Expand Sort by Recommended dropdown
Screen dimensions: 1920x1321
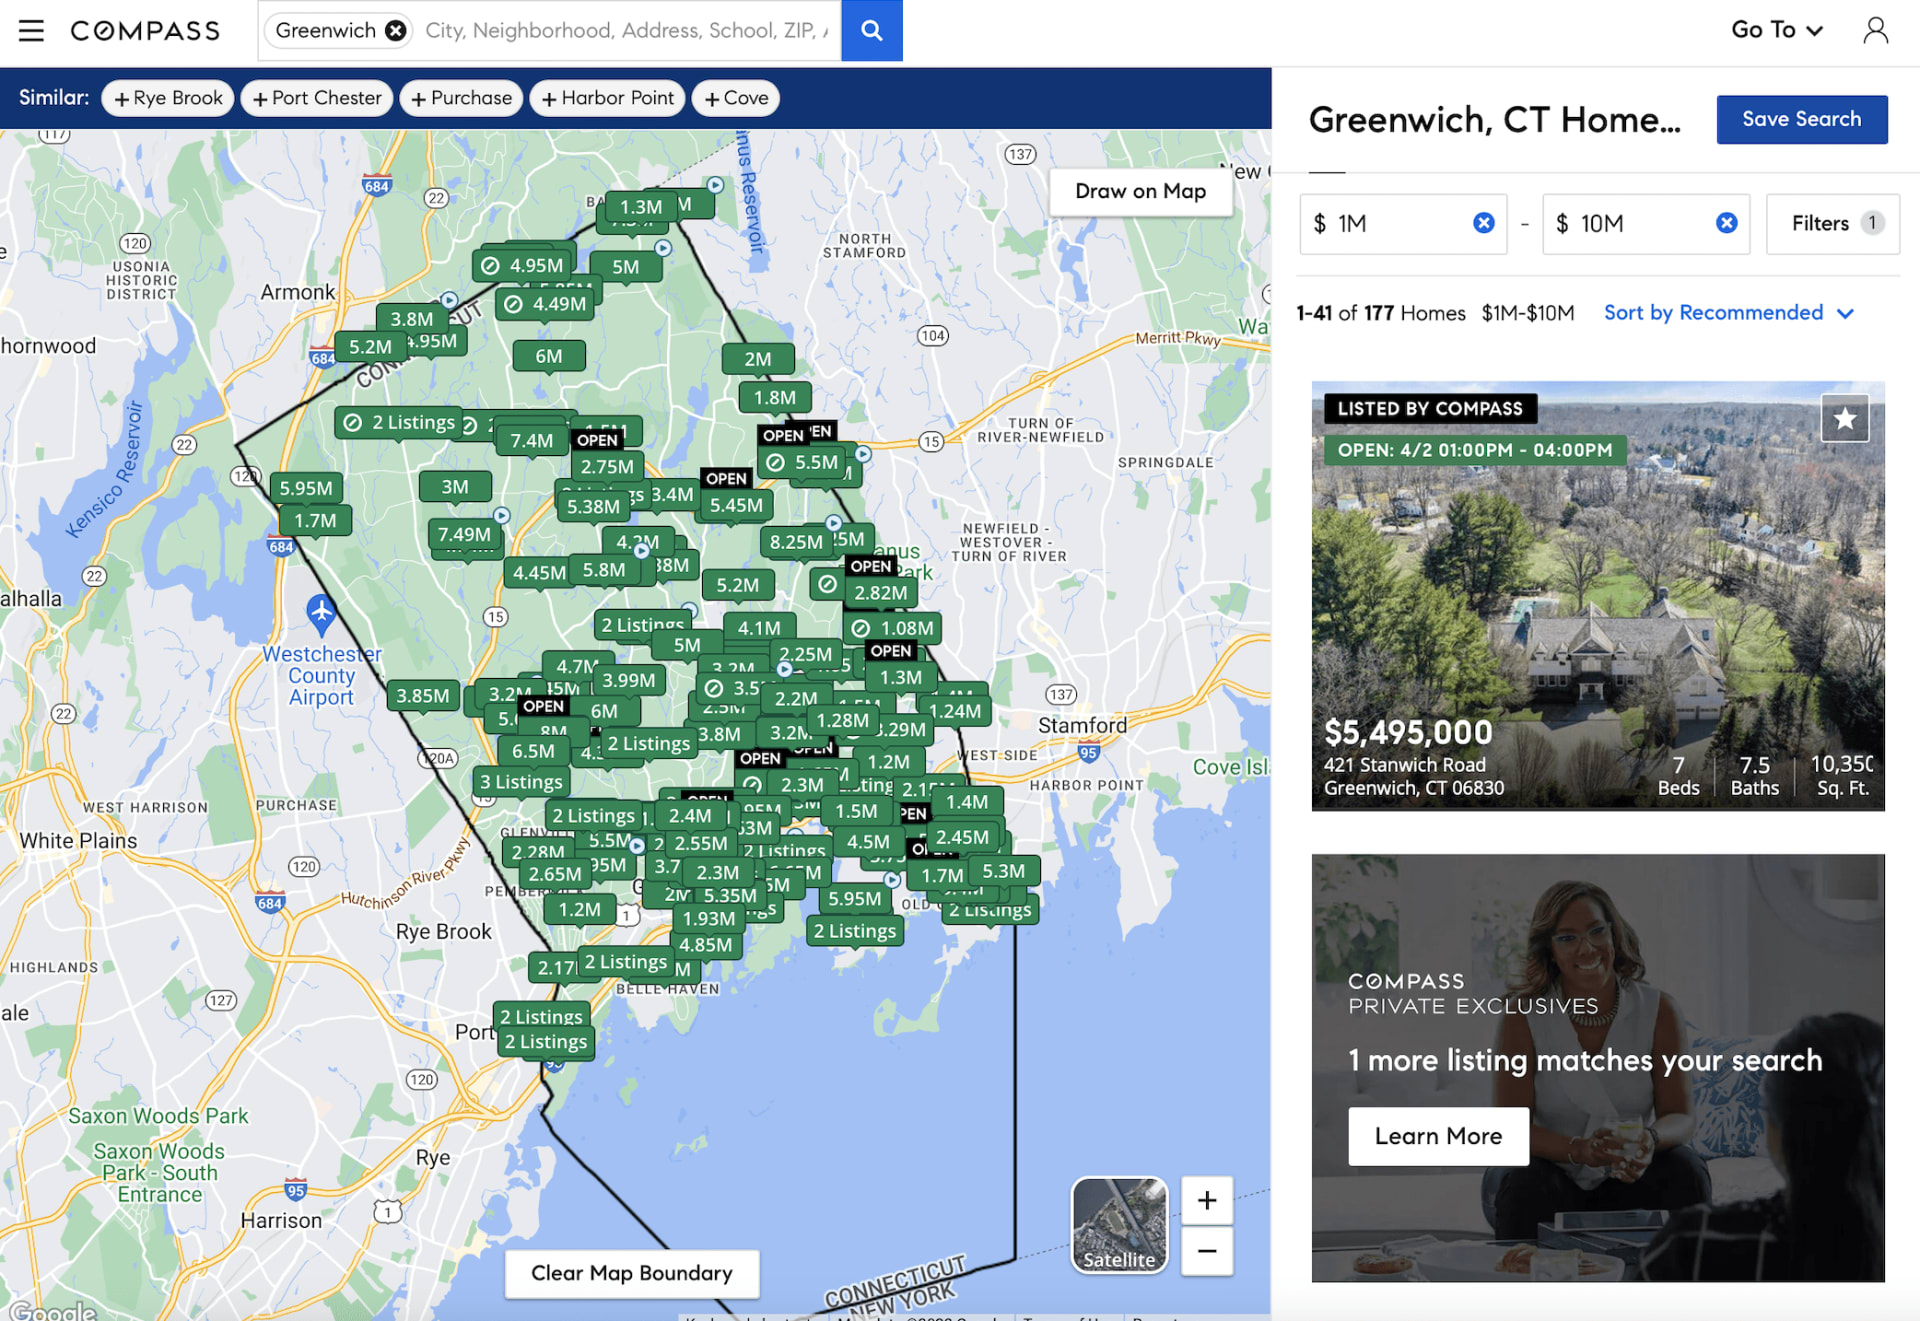coord(1729,313)
